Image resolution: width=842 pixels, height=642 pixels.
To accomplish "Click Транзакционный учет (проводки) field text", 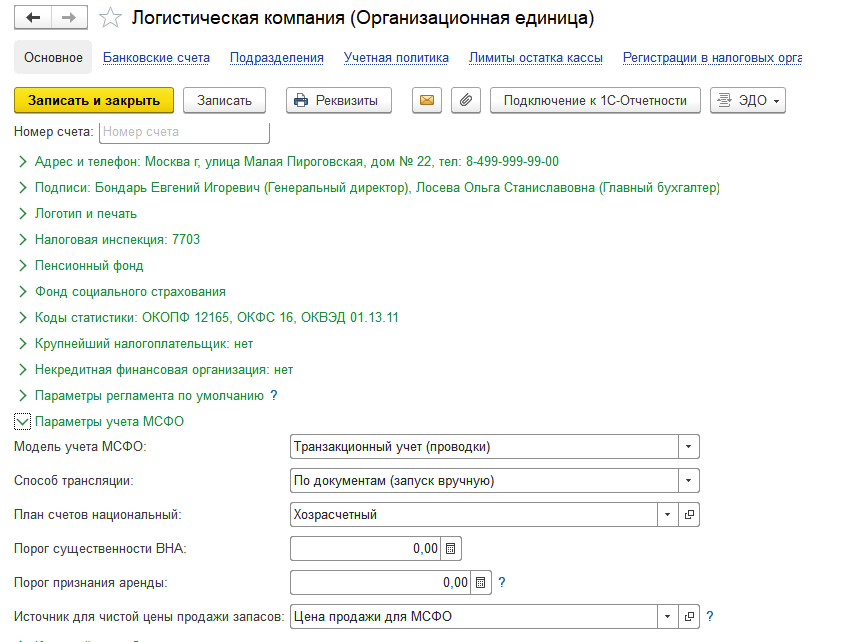I will [x=392, y=447].
